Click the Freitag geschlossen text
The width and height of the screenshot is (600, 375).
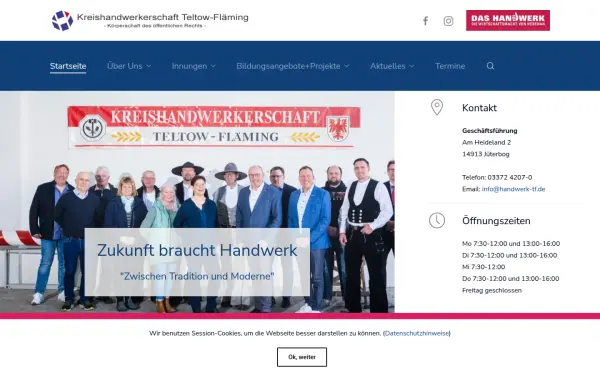point(492,290)
